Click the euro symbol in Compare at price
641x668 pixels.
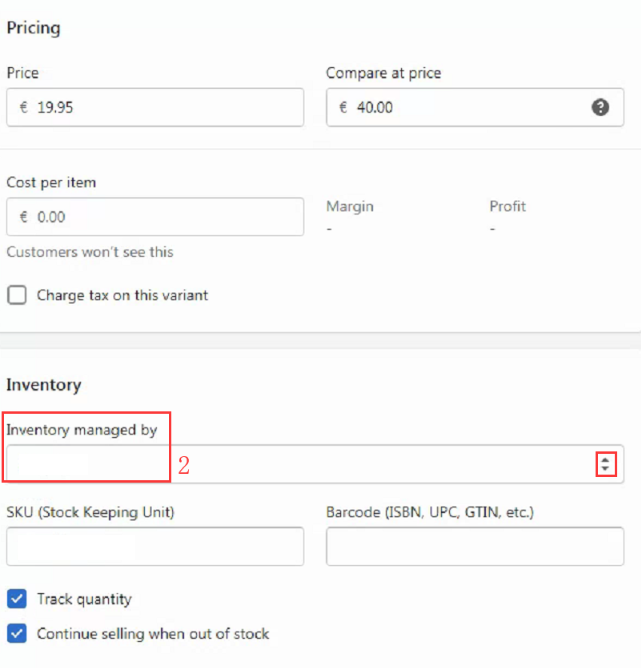[x=343, y=107]
